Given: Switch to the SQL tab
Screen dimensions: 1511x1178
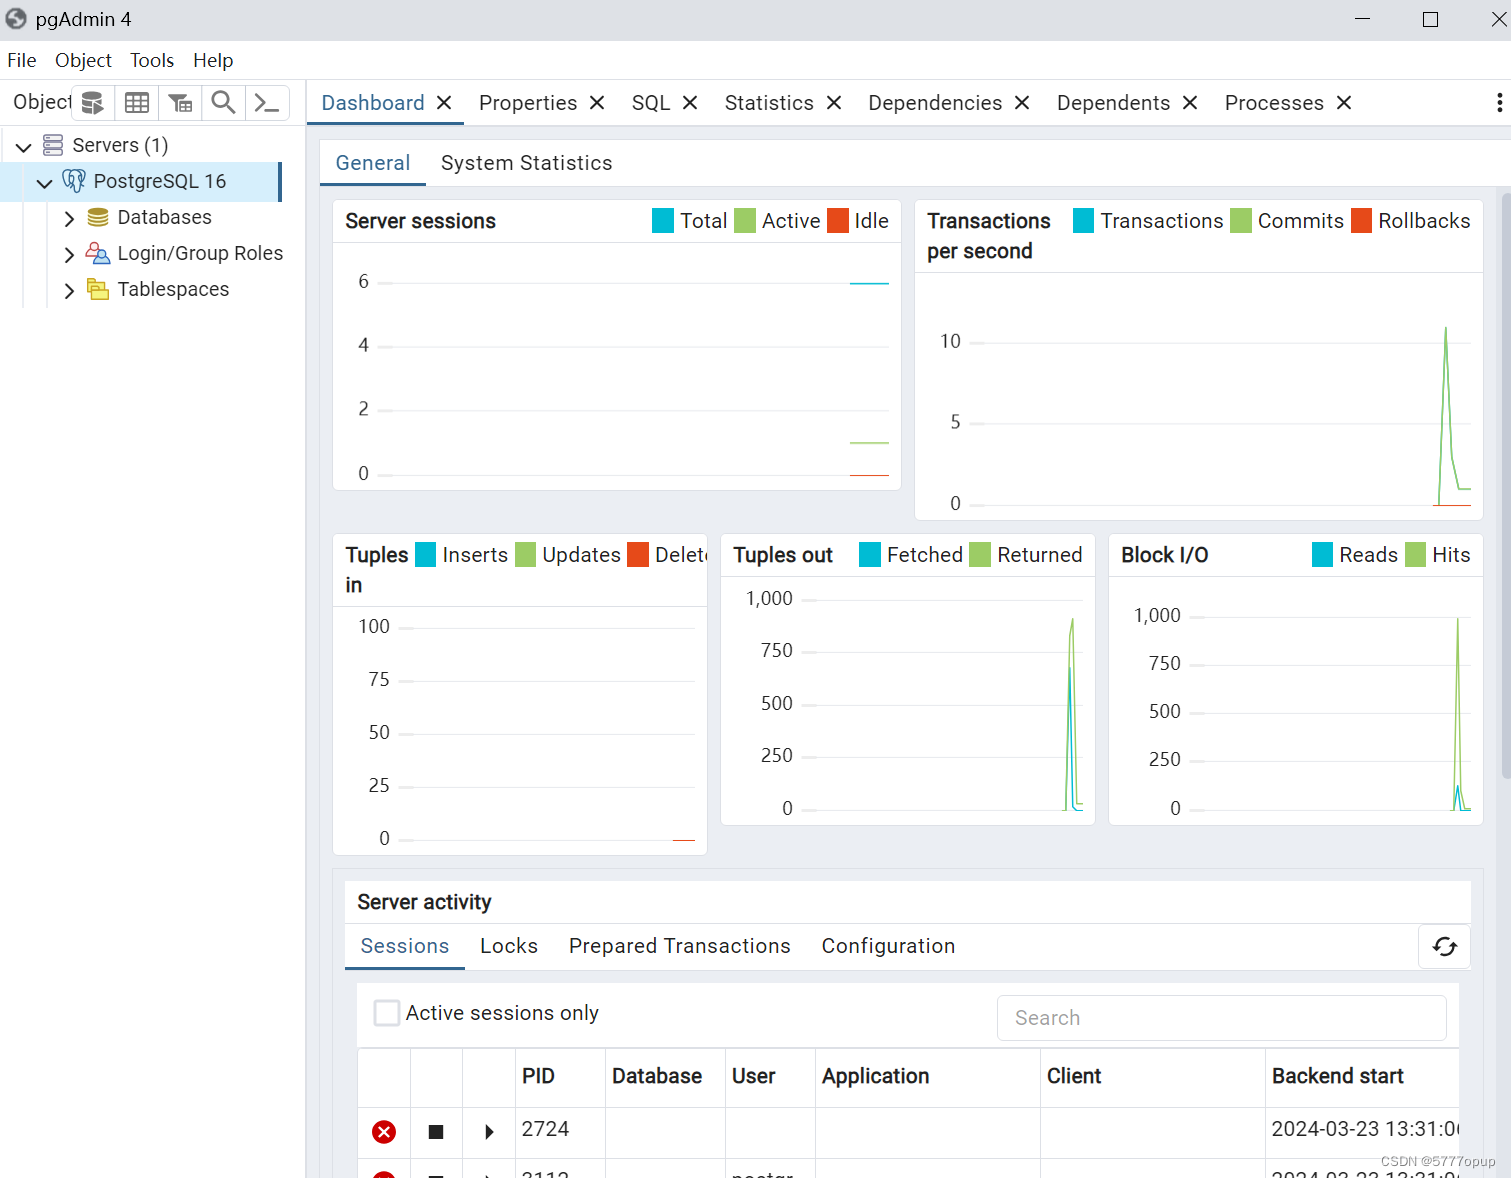Looking at the screenshot, I should 651,103.
